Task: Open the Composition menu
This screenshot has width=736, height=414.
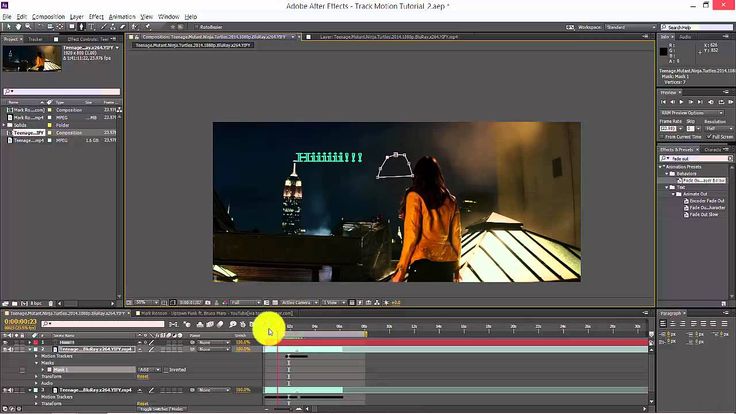Action: point(48,17)
